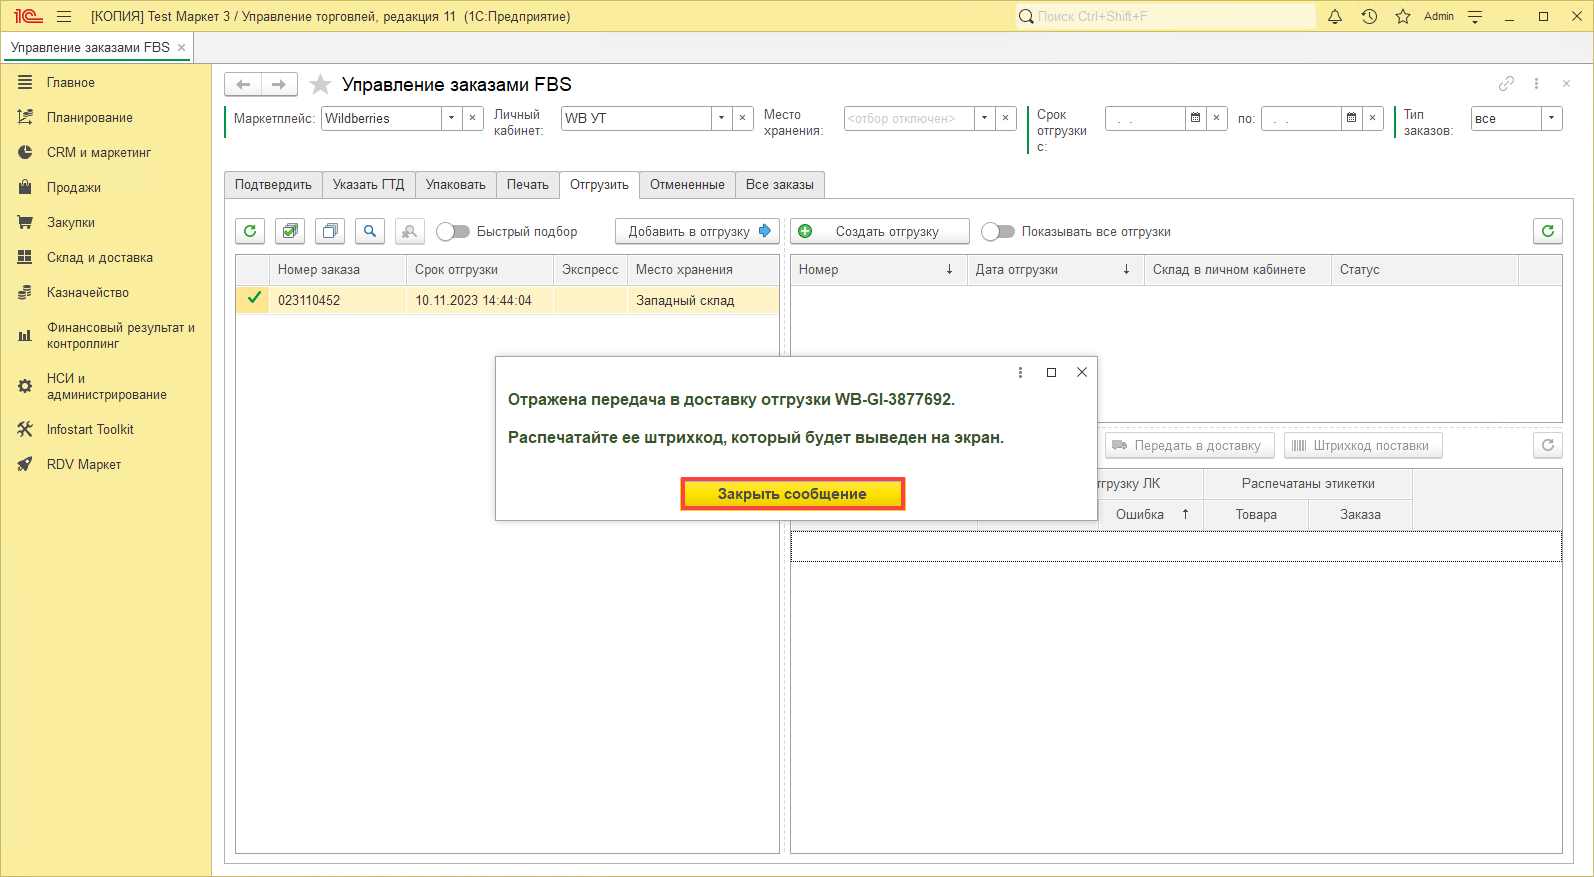Switch to Печать tab
1594x877 pixels.
tap(527, 184)
